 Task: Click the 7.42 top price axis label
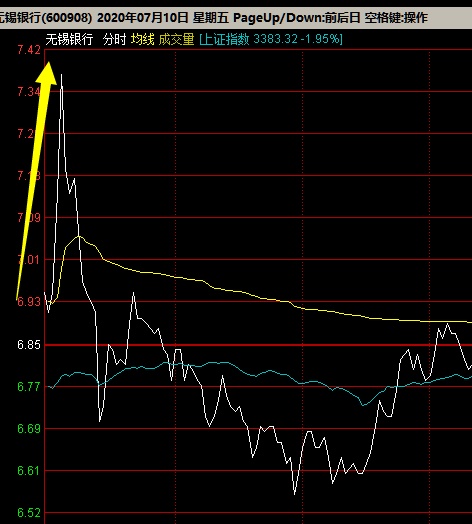29,50
